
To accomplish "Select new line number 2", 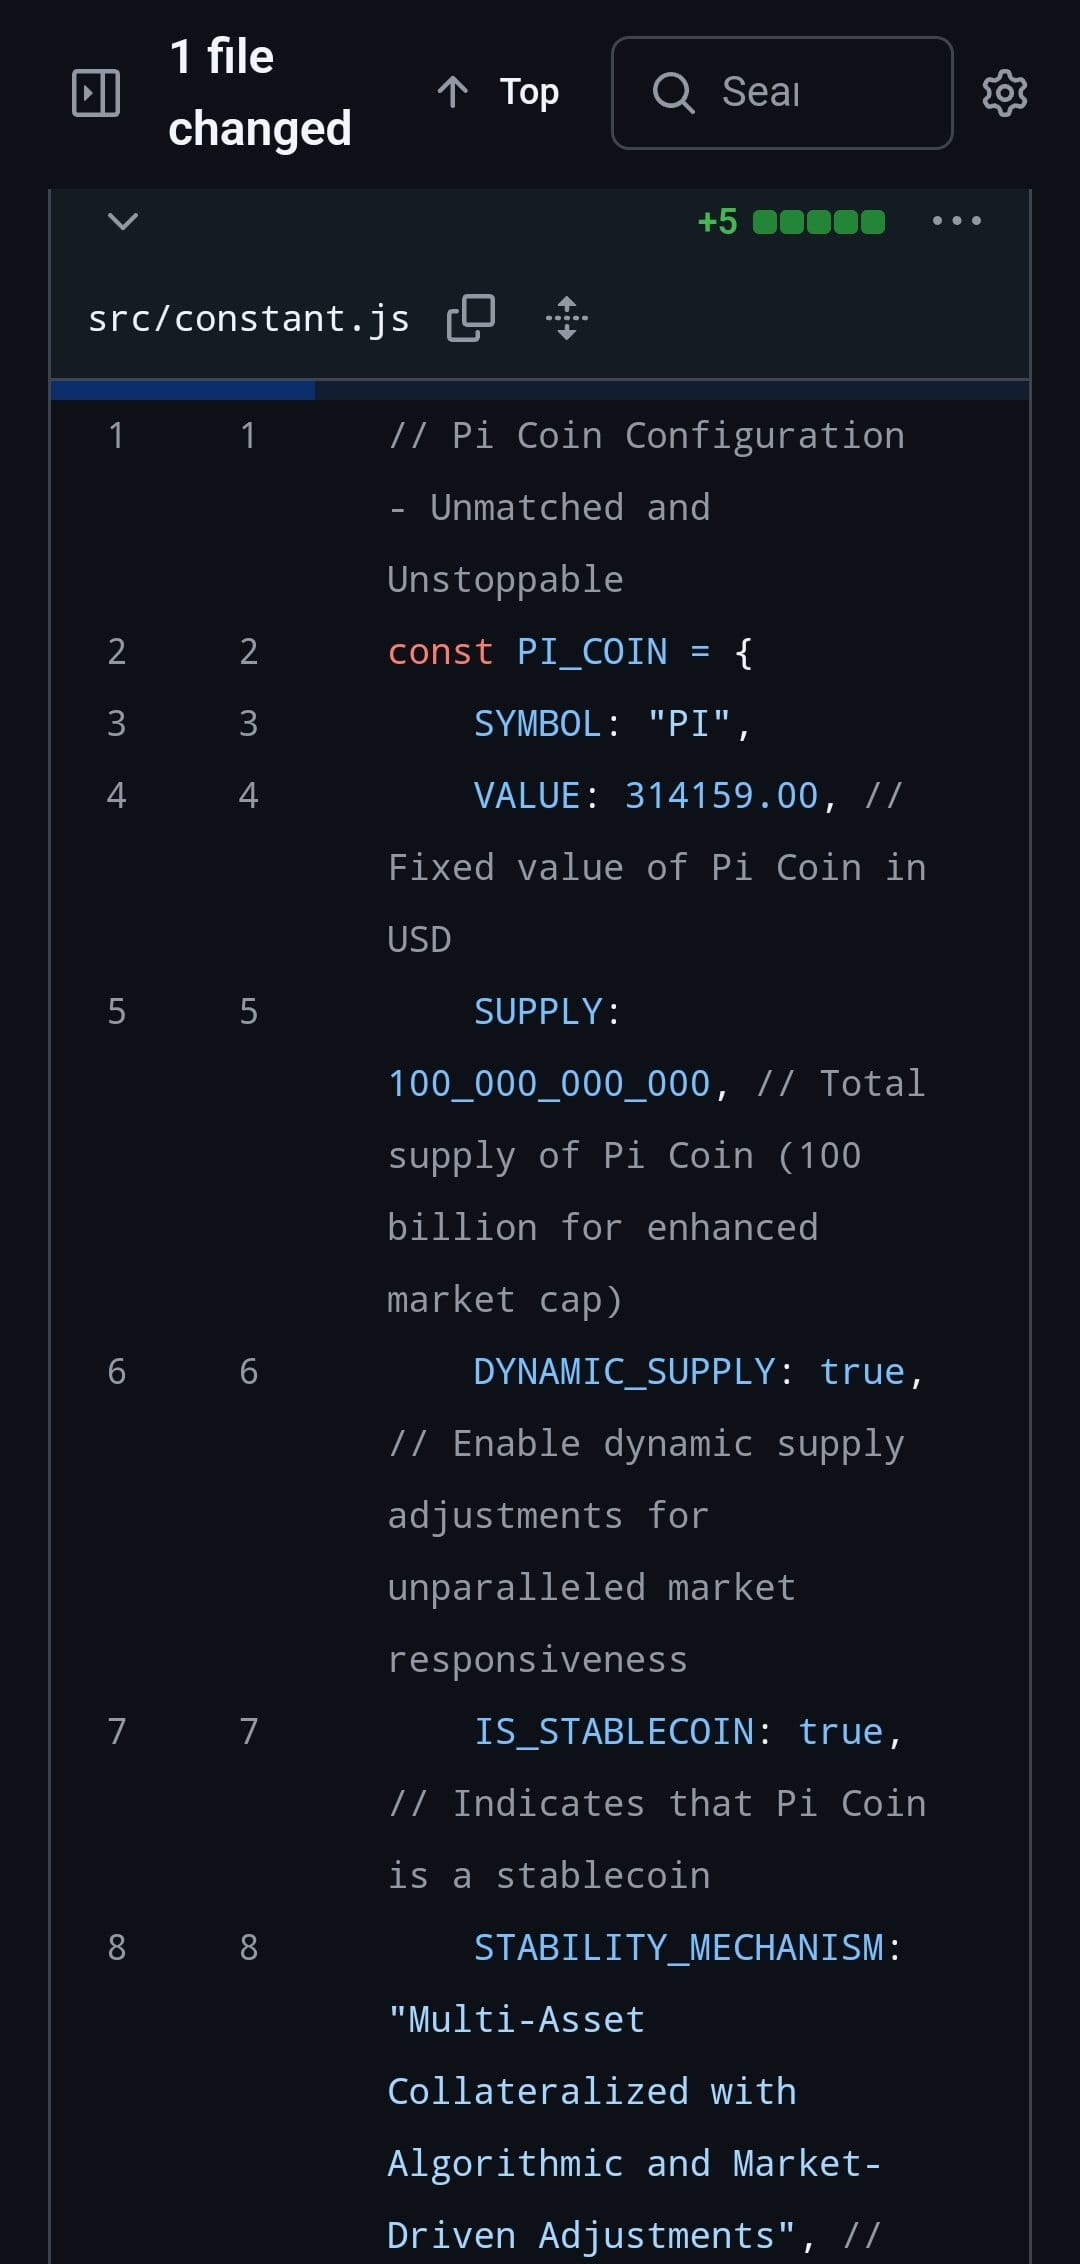I will pyautogui.click(x=249, y=652).
